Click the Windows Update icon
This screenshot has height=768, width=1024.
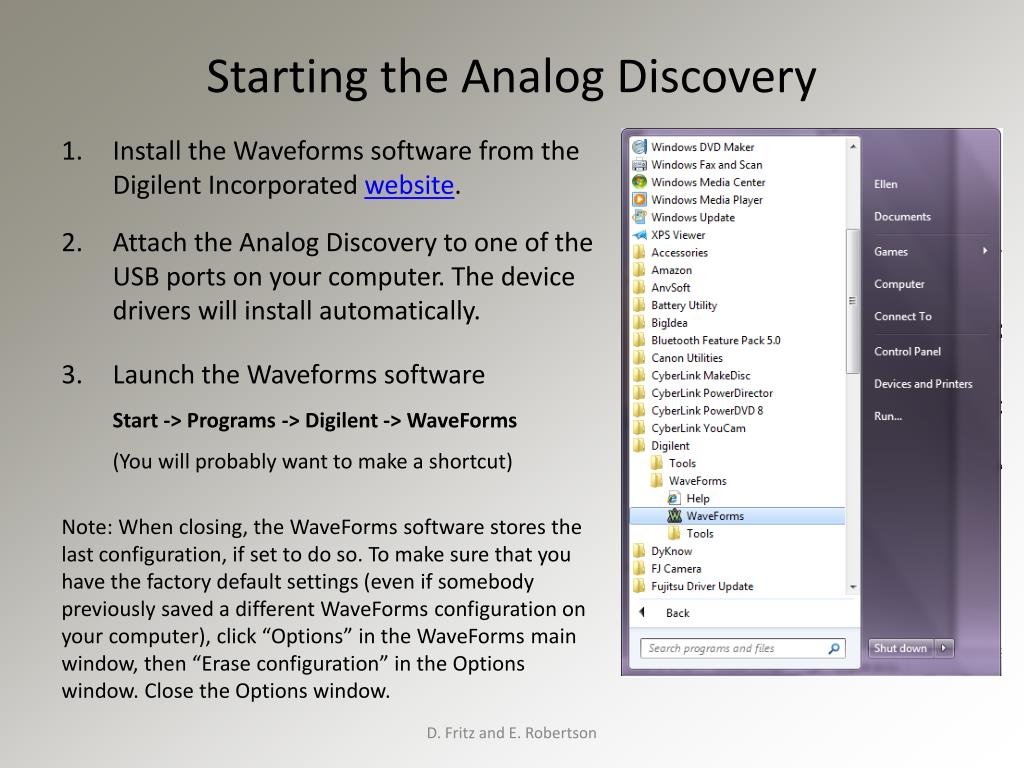point(639,217)
